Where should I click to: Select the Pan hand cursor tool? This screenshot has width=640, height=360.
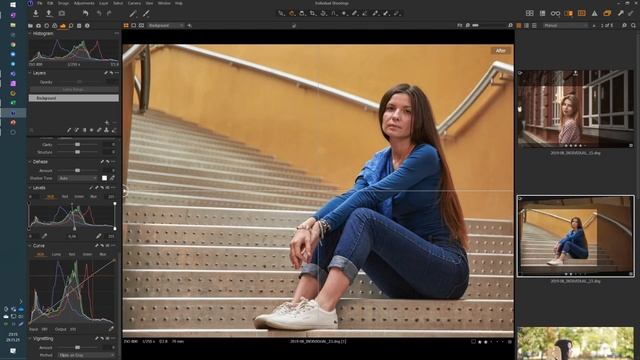(x=291, y=13)
